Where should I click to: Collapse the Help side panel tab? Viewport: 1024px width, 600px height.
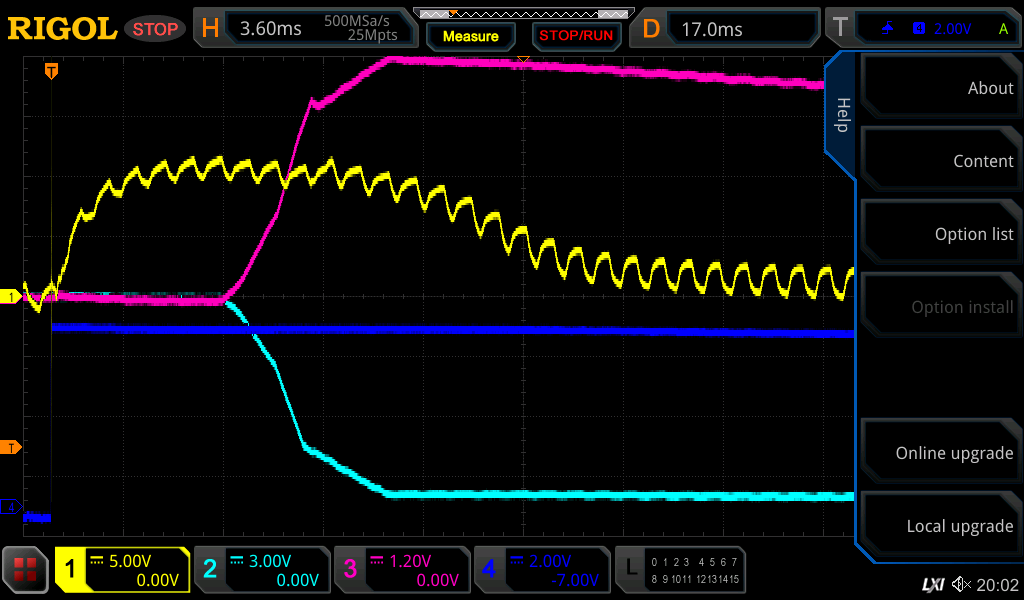[842, 115]
